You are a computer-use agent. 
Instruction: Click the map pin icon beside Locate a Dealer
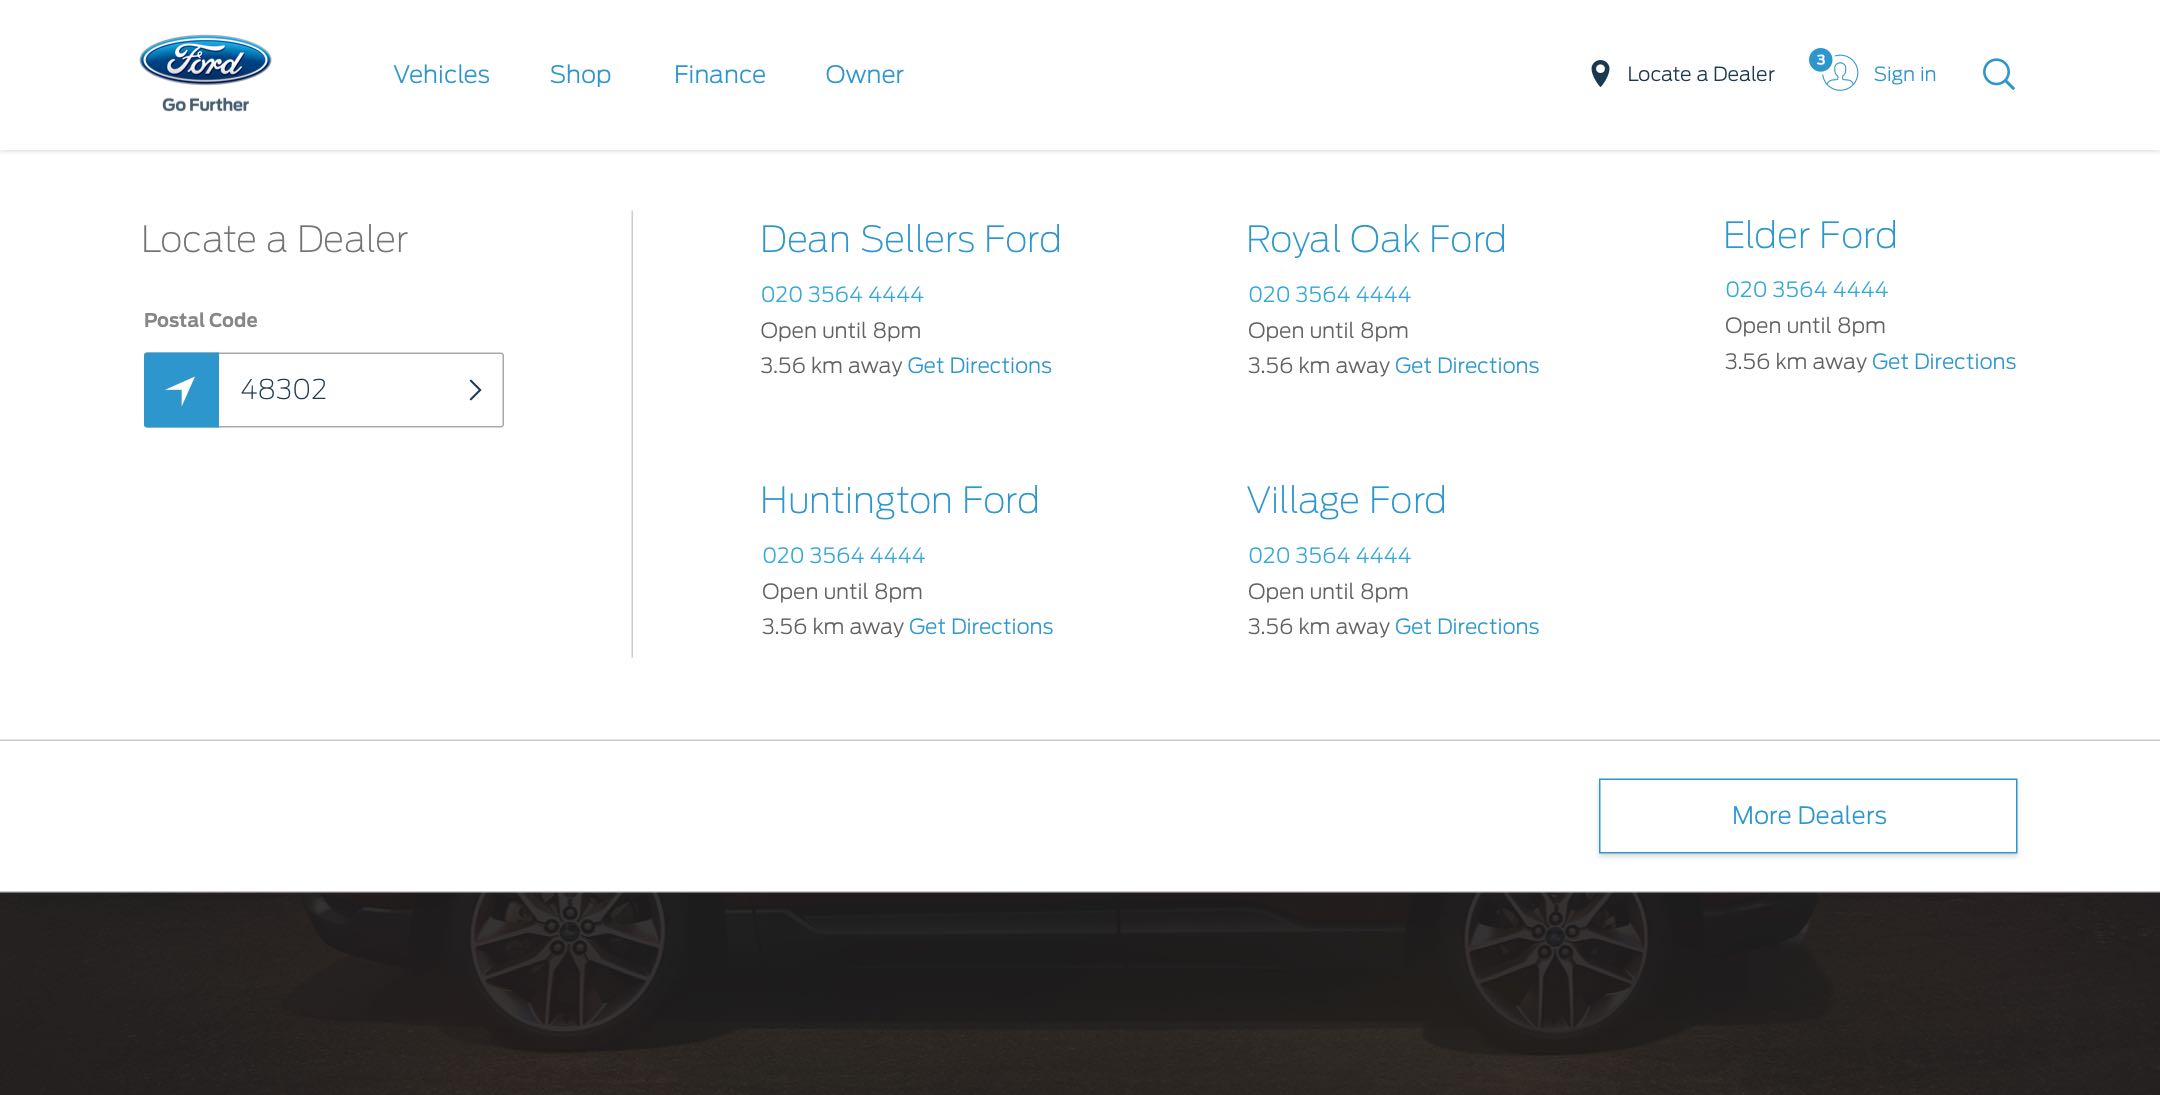[x=1600, y=74]
